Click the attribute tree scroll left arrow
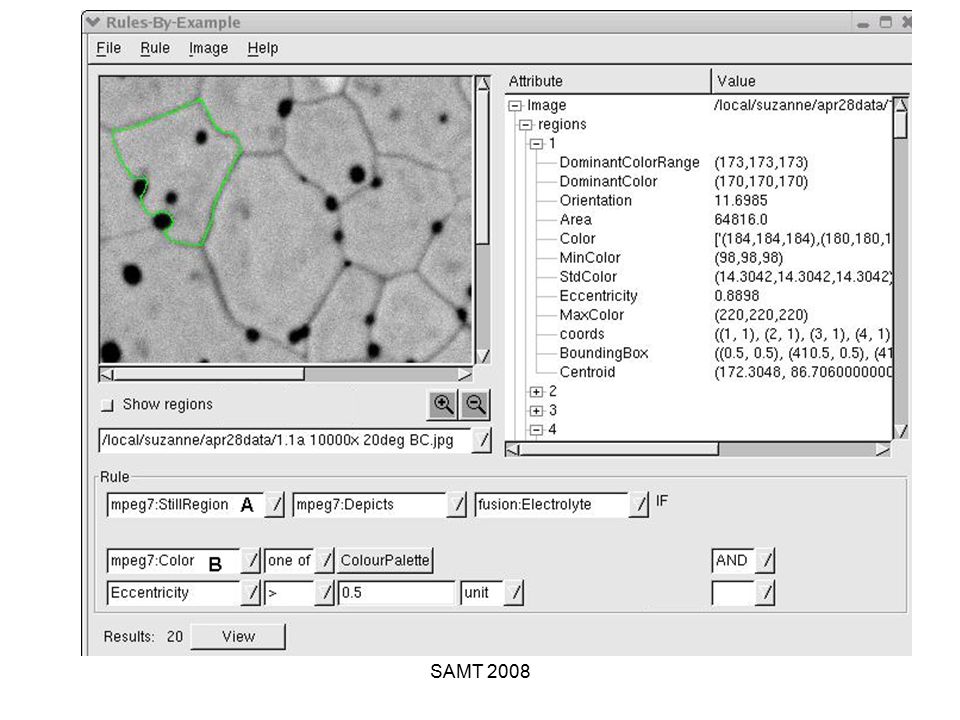 (513, 450)
